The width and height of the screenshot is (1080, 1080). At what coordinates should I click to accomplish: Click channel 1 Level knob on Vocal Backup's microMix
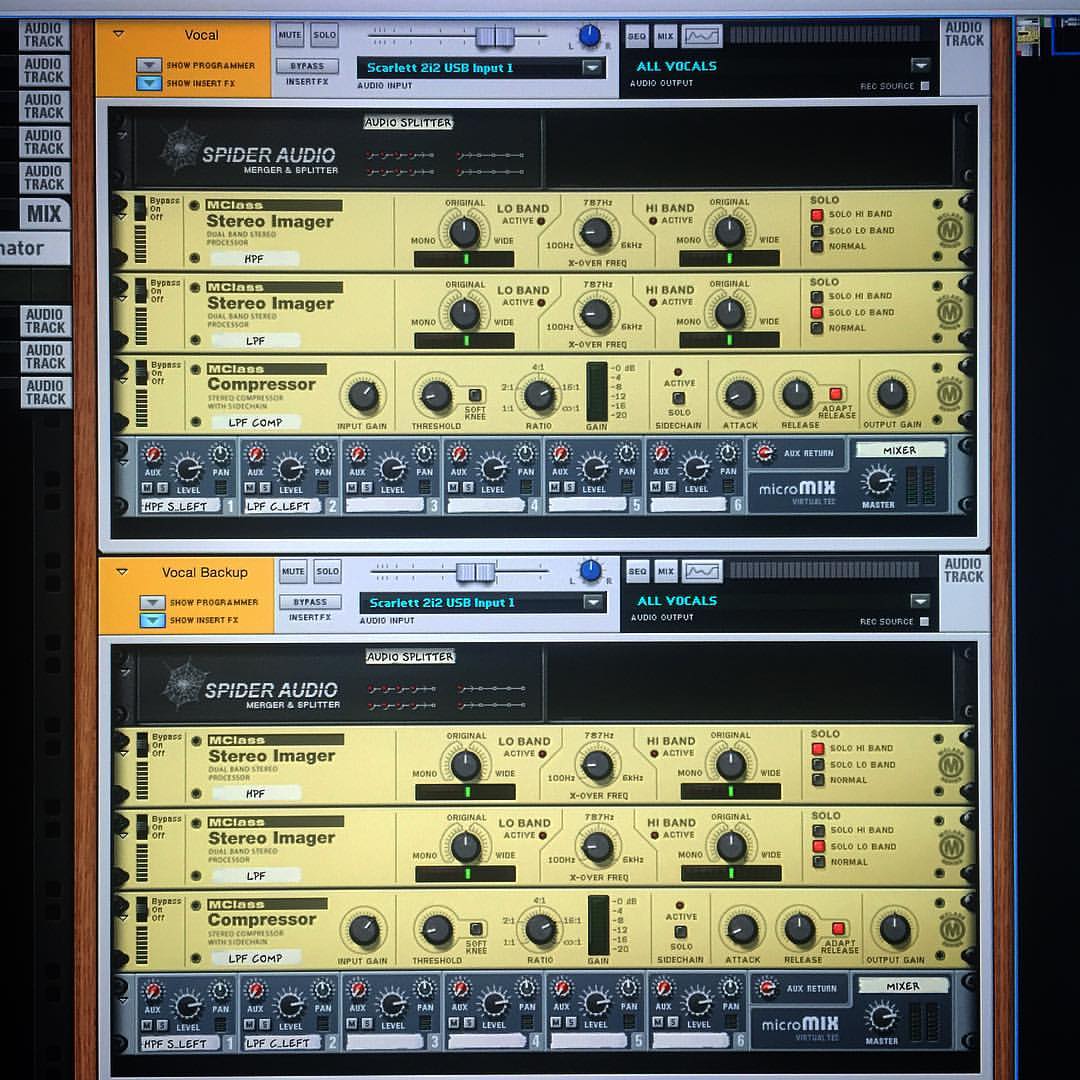click(x=188, y=1006)
